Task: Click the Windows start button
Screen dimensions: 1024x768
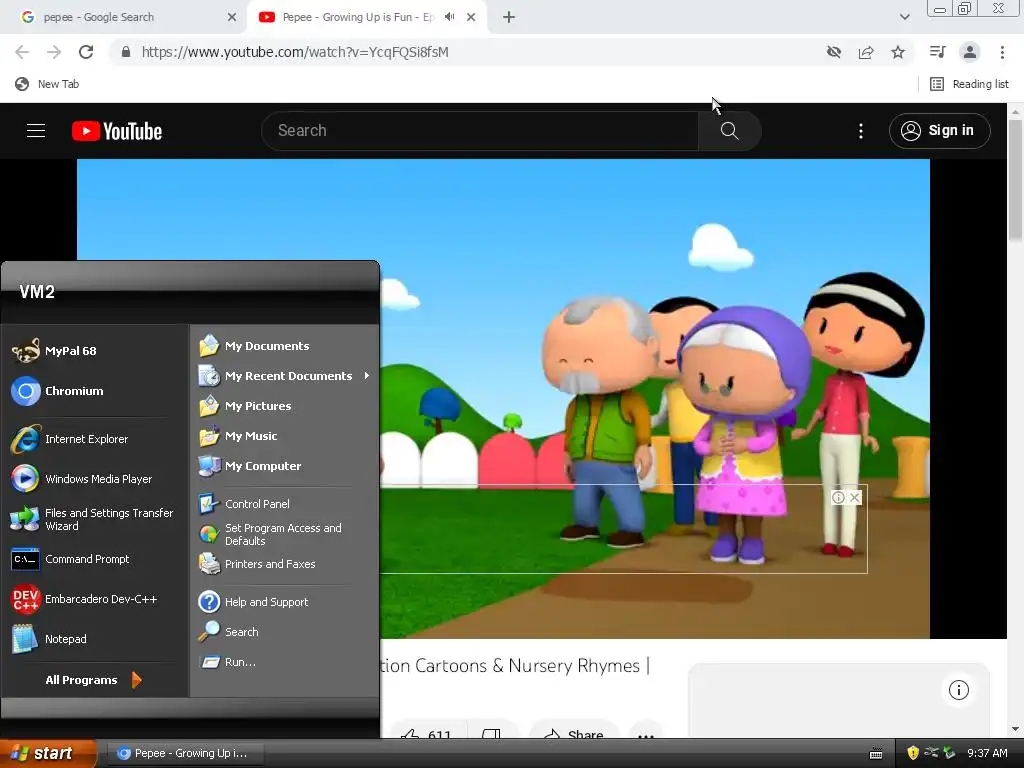Action: 48,753
